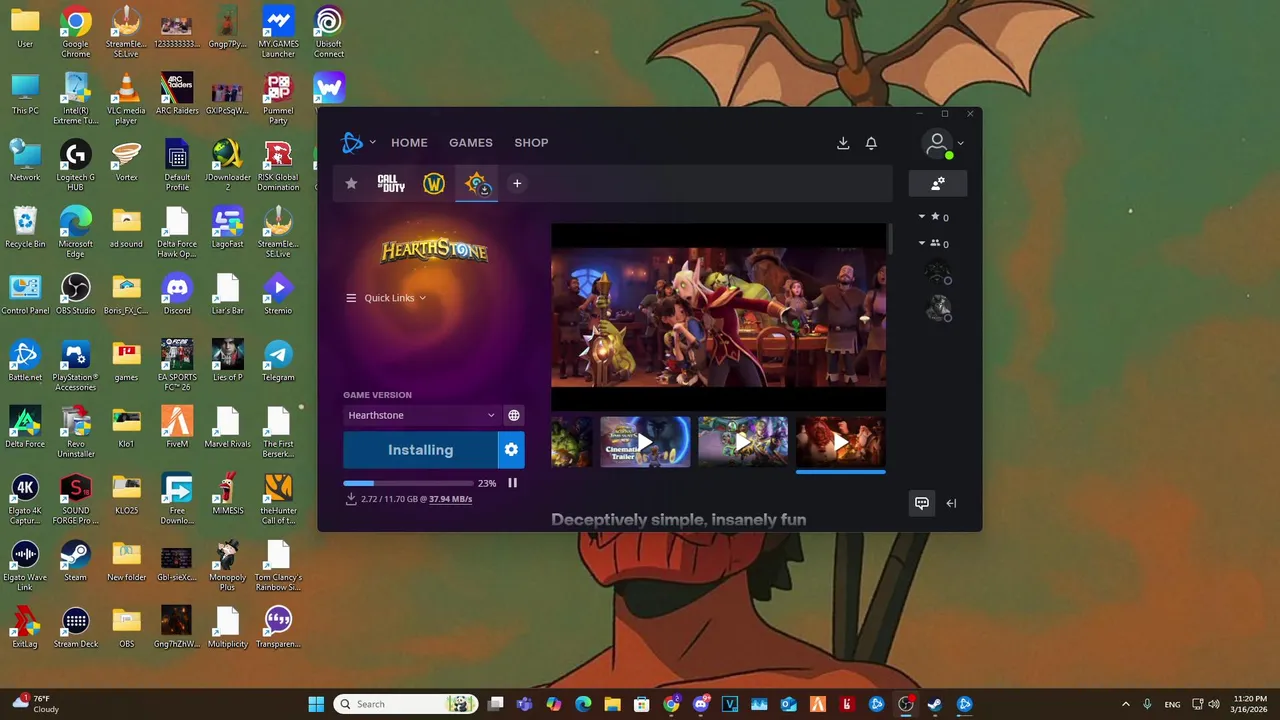
Task: Select the first offline friend avatar
Action: point(937,272)
